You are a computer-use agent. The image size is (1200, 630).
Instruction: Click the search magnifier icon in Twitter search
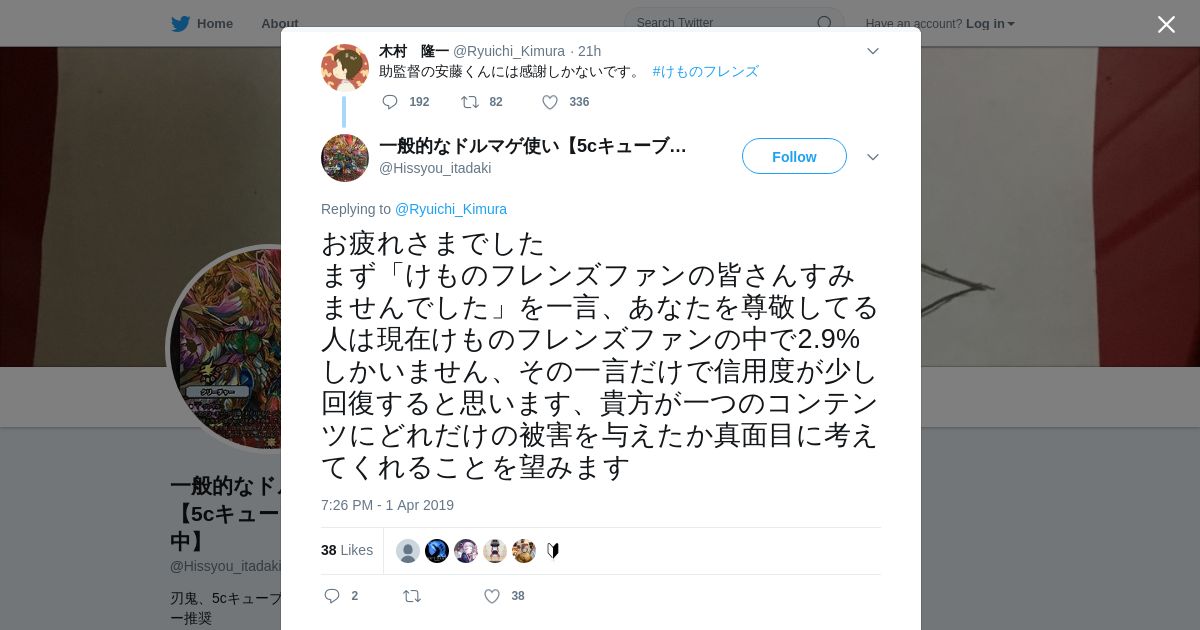click(824, 23)
